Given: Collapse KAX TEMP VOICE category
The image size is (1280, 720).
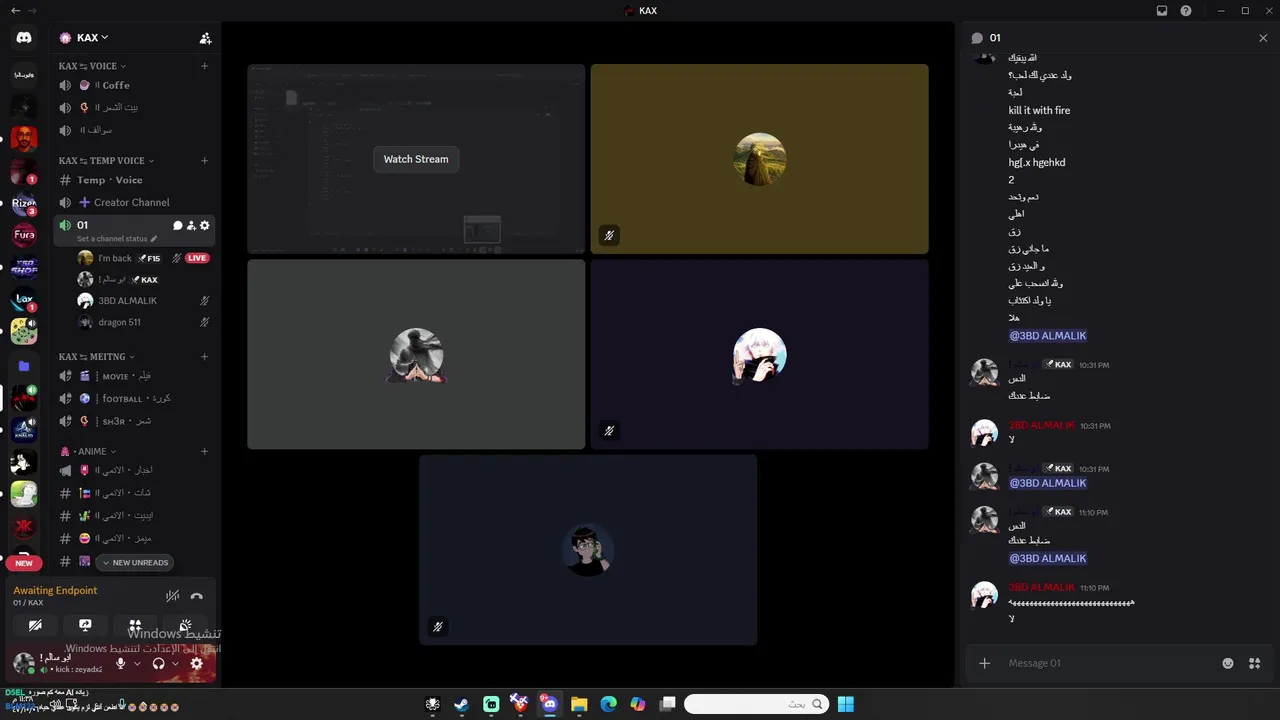Looking at the screenshot, I should [107, 160].
